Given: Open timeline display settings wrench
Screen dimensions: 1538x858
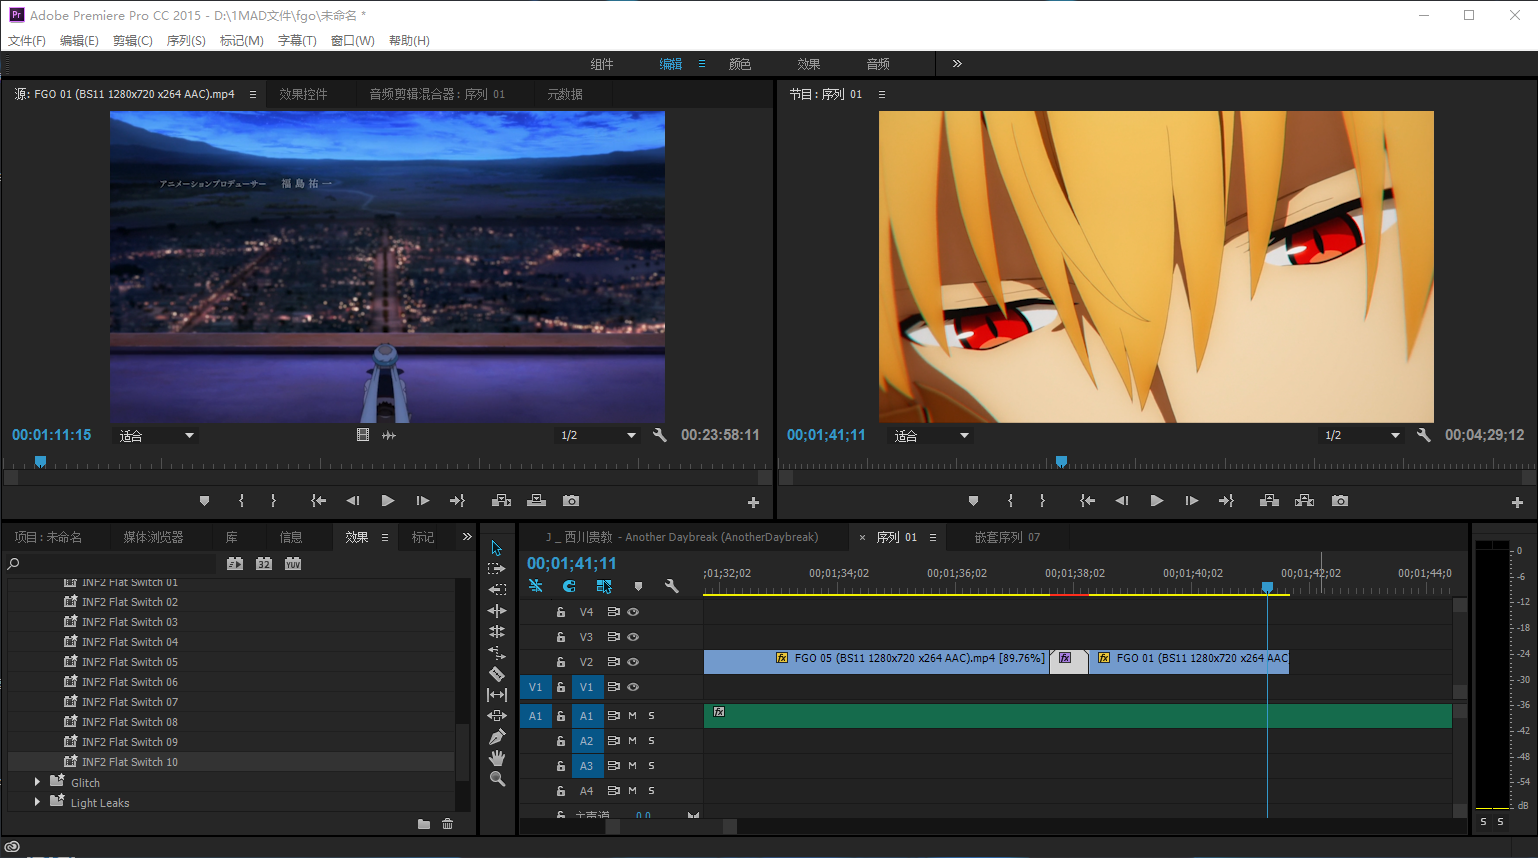Looking at the screenshot, I should [x=672, y=586].
